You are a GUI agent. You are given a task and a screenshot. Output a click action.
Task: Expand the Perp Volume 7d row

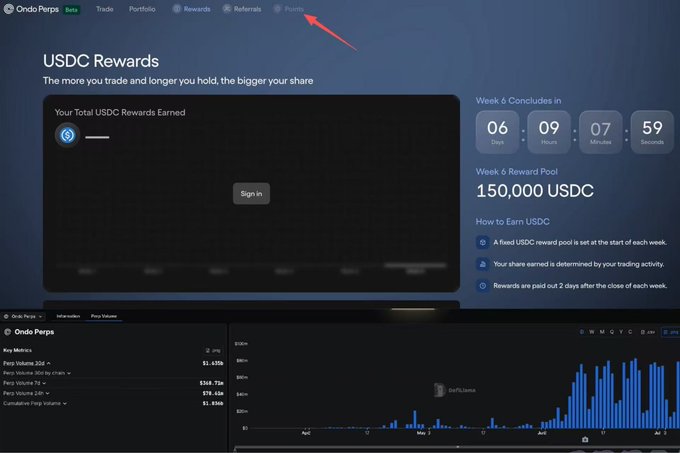coord(25,383)
